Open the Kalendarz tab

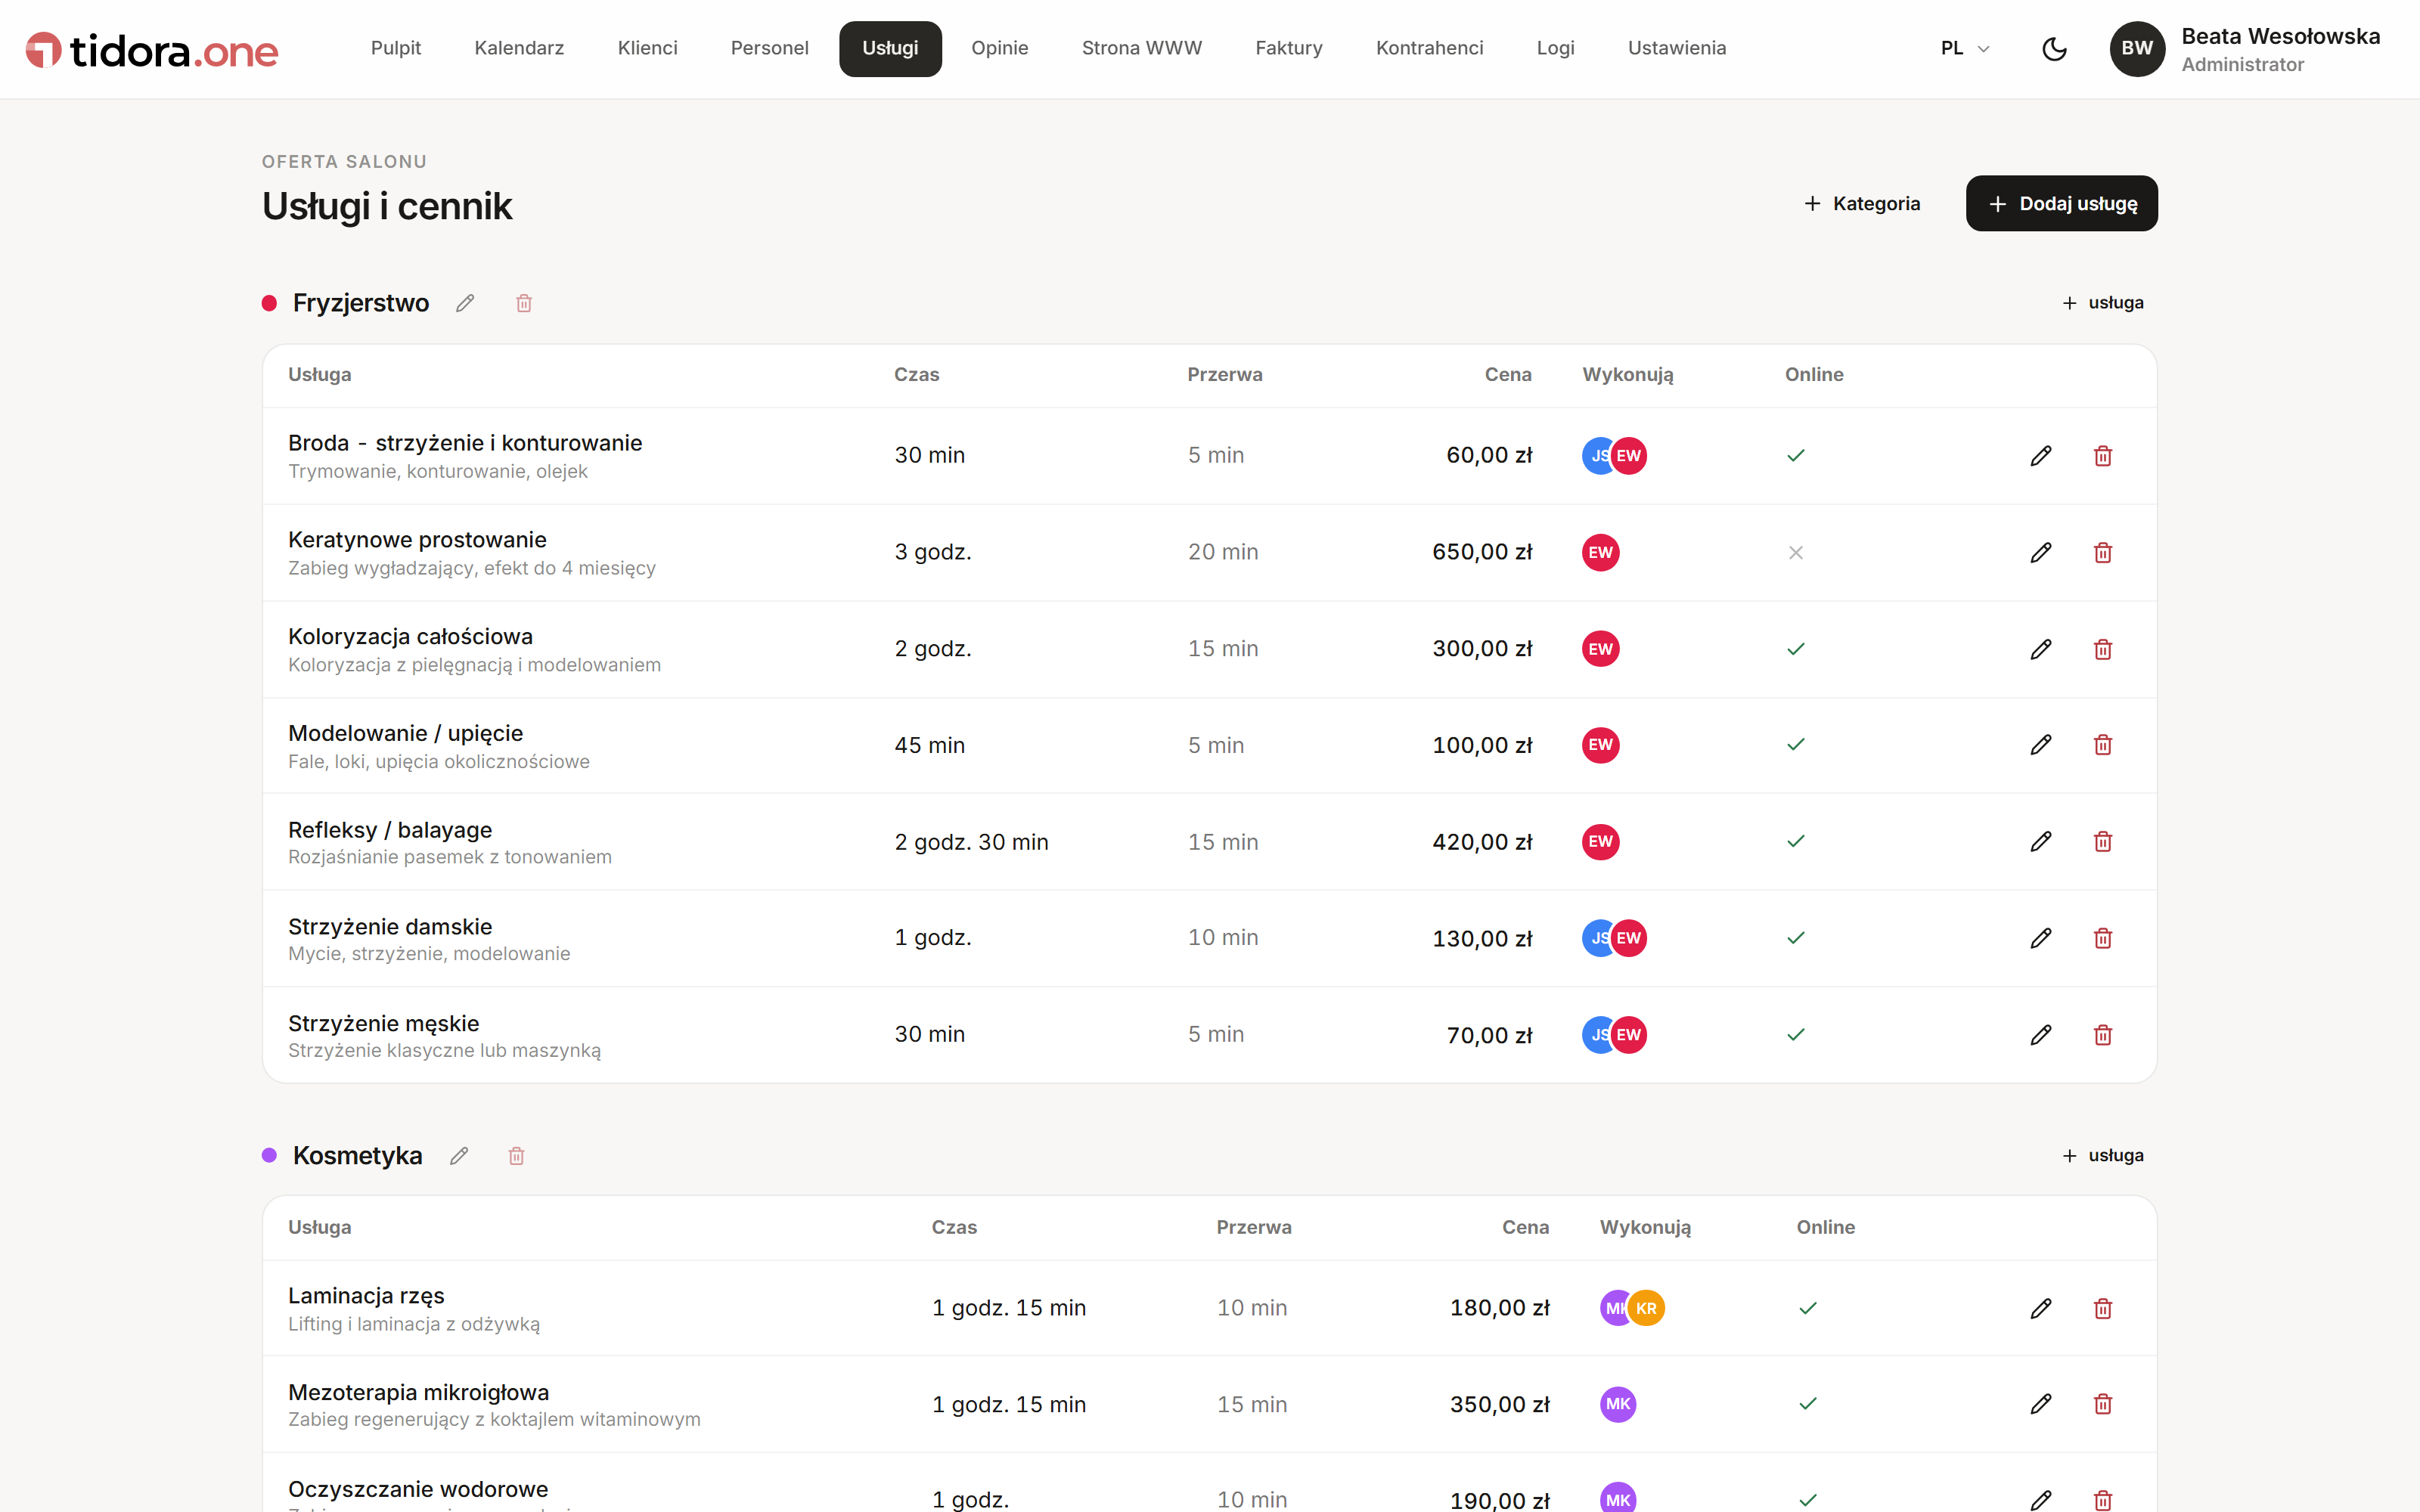click(x=519, y=48)
